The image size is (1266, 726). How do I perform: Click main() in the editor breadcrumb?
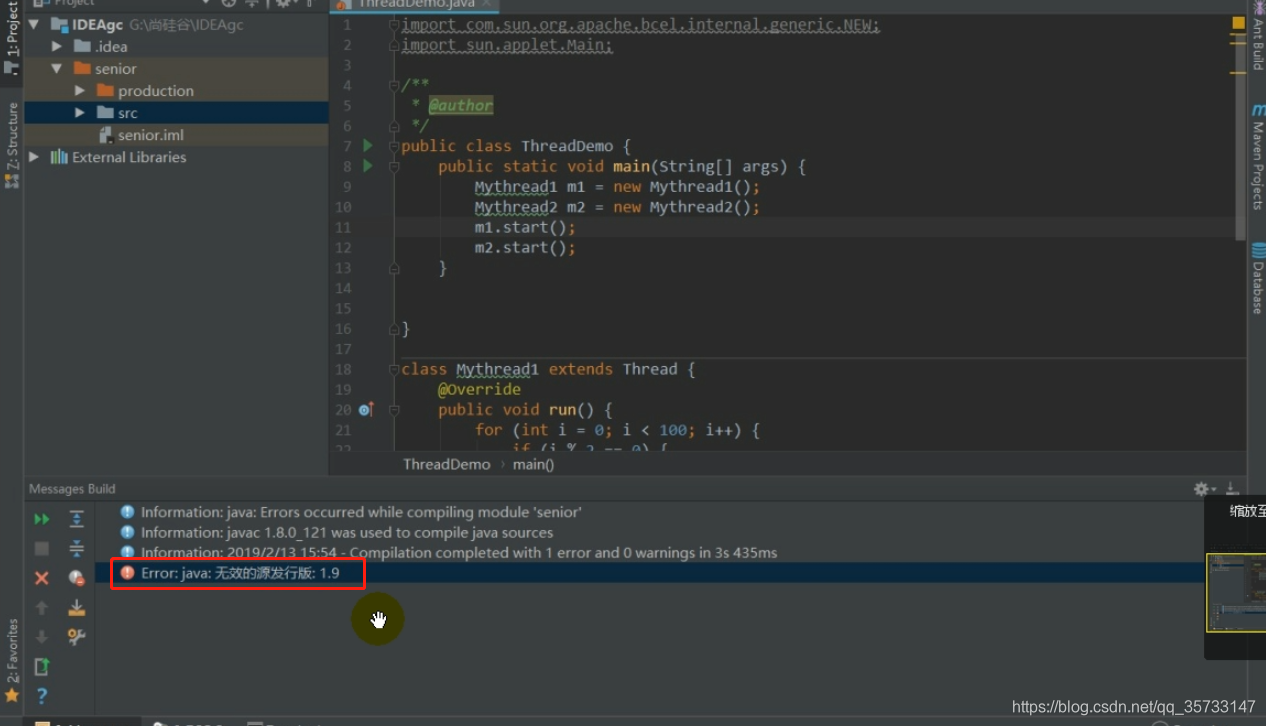click(x=533, y=464)
